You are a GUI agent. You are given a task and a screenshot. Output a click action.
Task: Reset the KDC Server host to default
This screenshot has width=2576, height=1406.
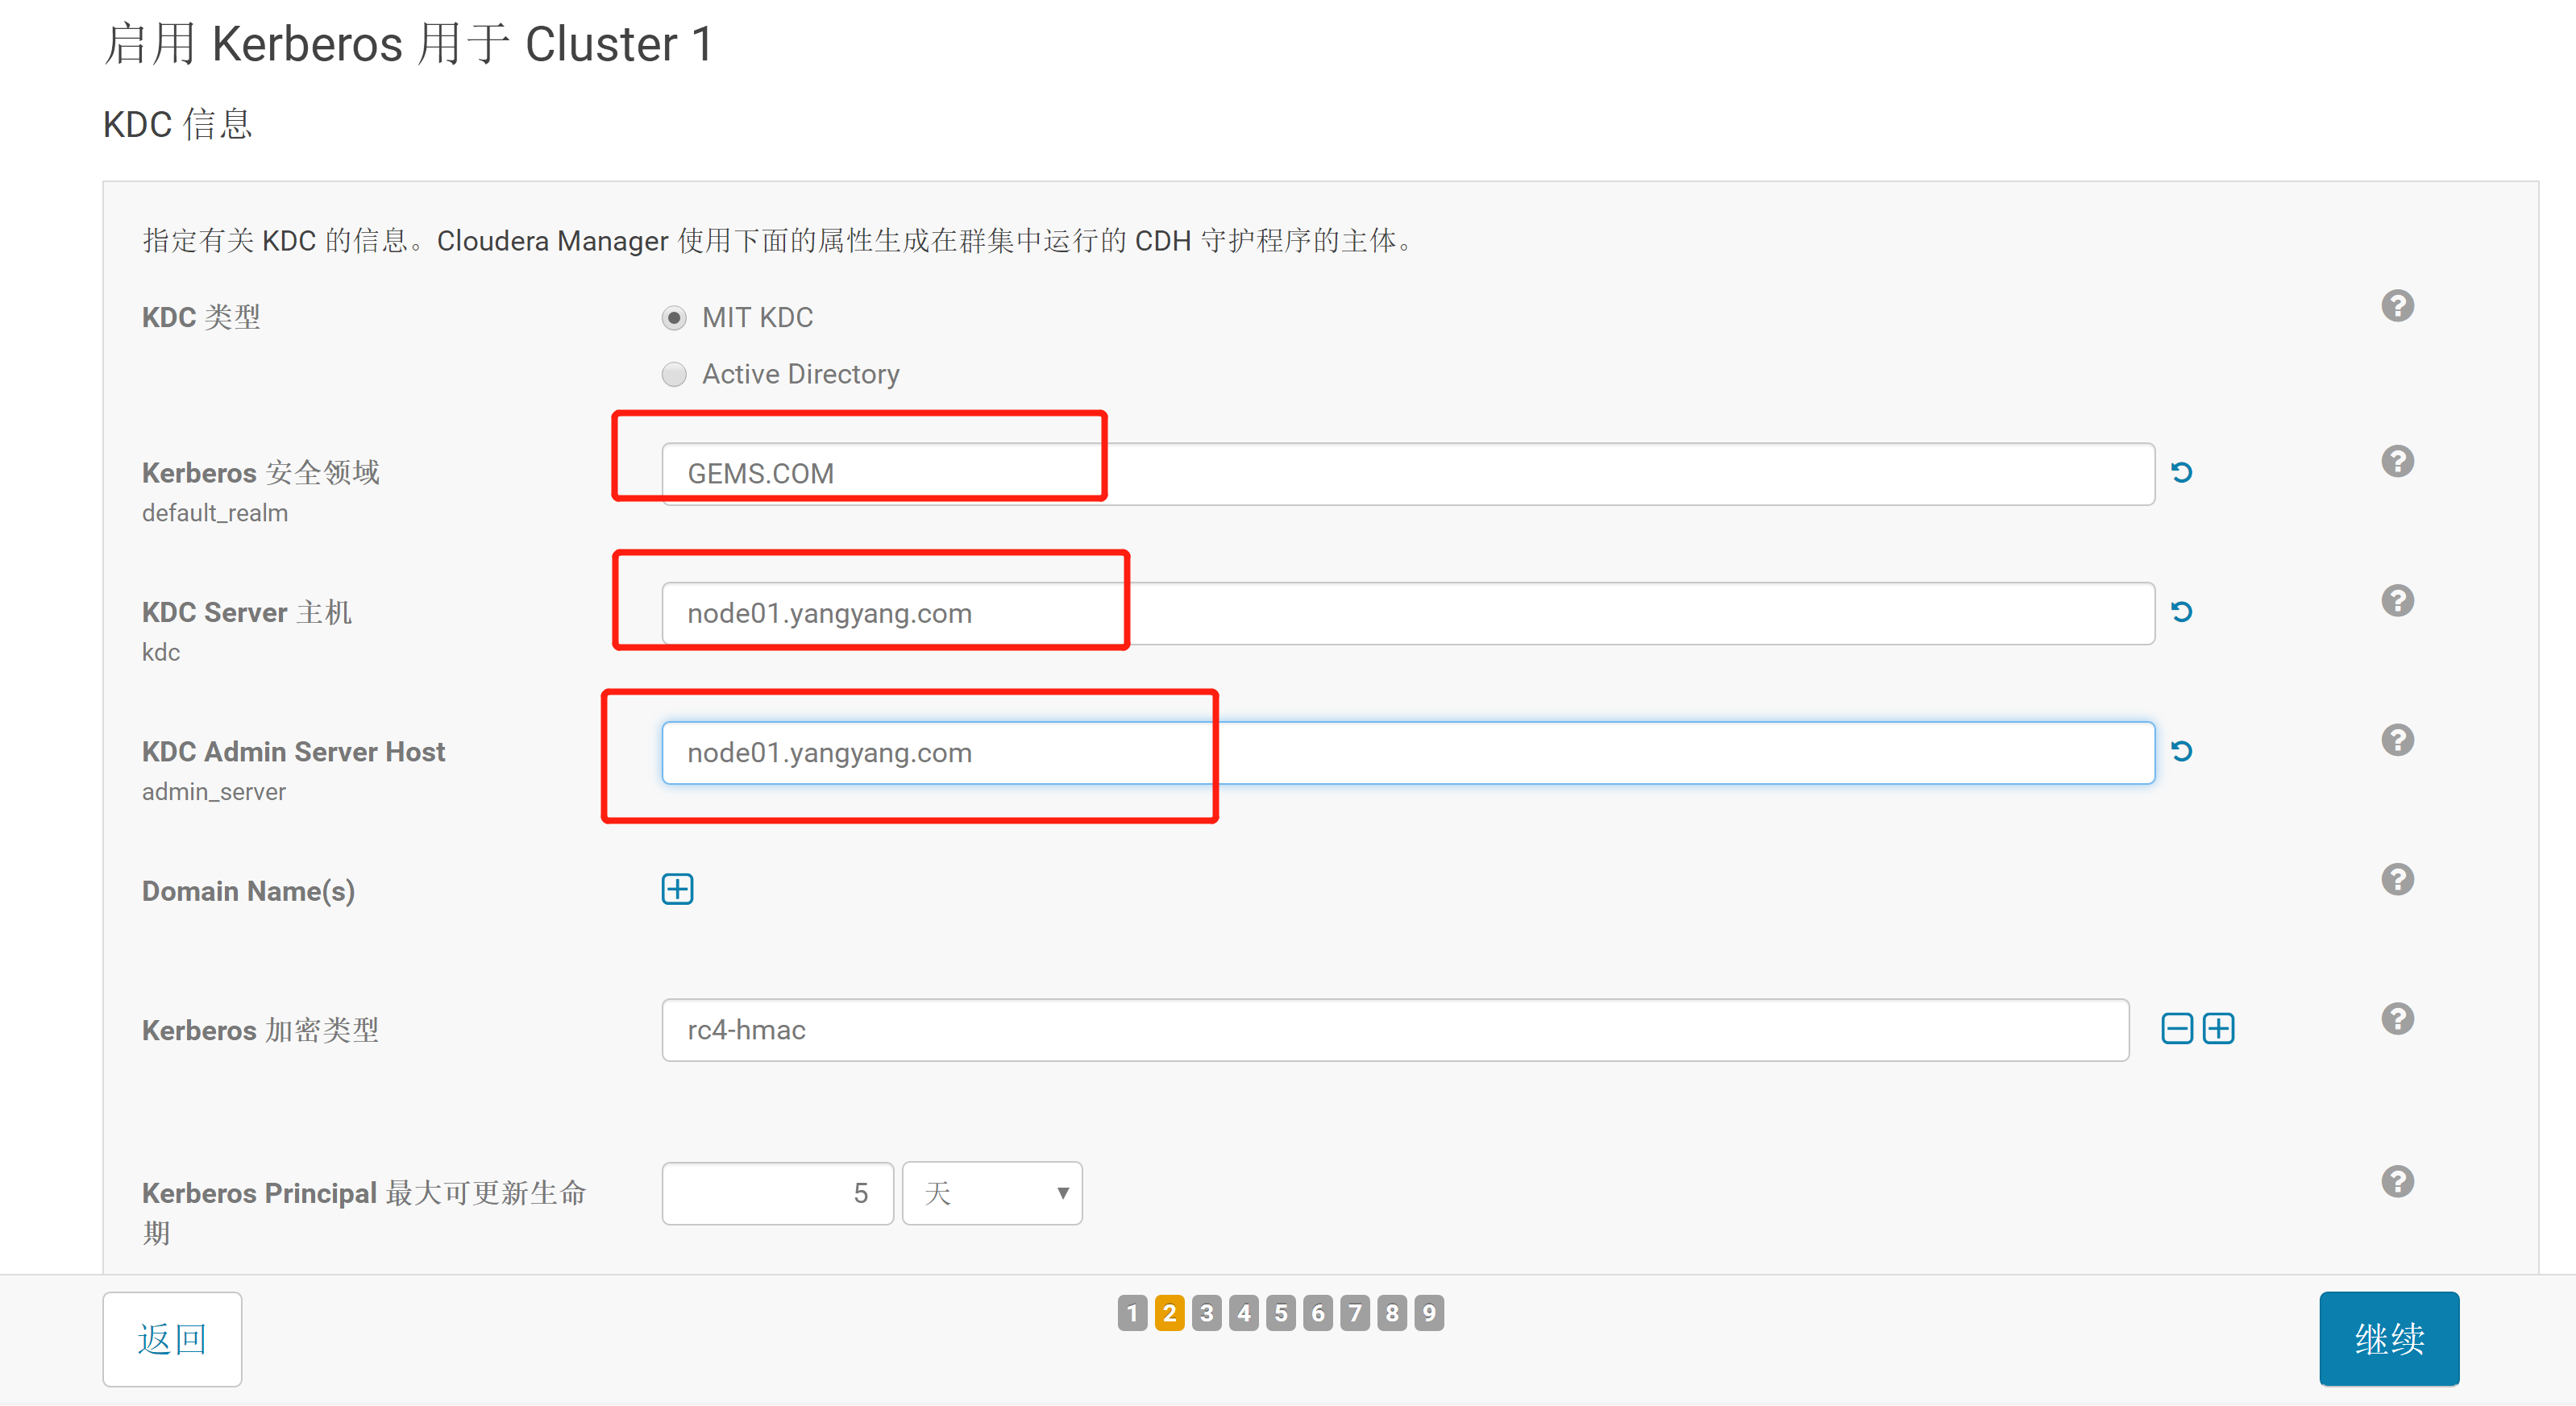(x=2182, y=611)
